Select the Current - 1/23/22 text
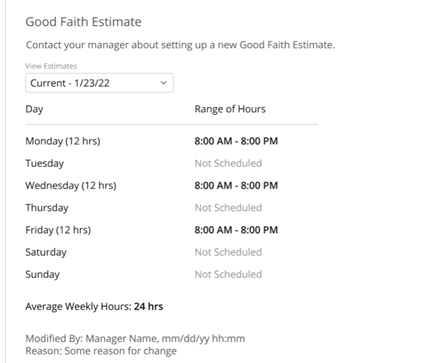This screenshot has width=445, height=363. point(70,83)
